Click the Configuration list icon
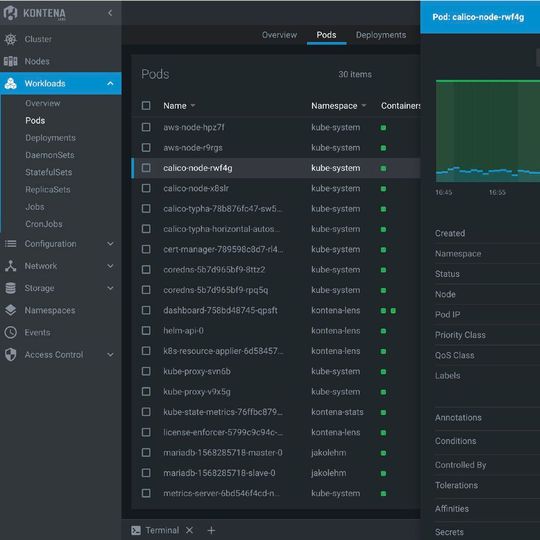Screen dimensions: 540x540 [x=10, y=244]
